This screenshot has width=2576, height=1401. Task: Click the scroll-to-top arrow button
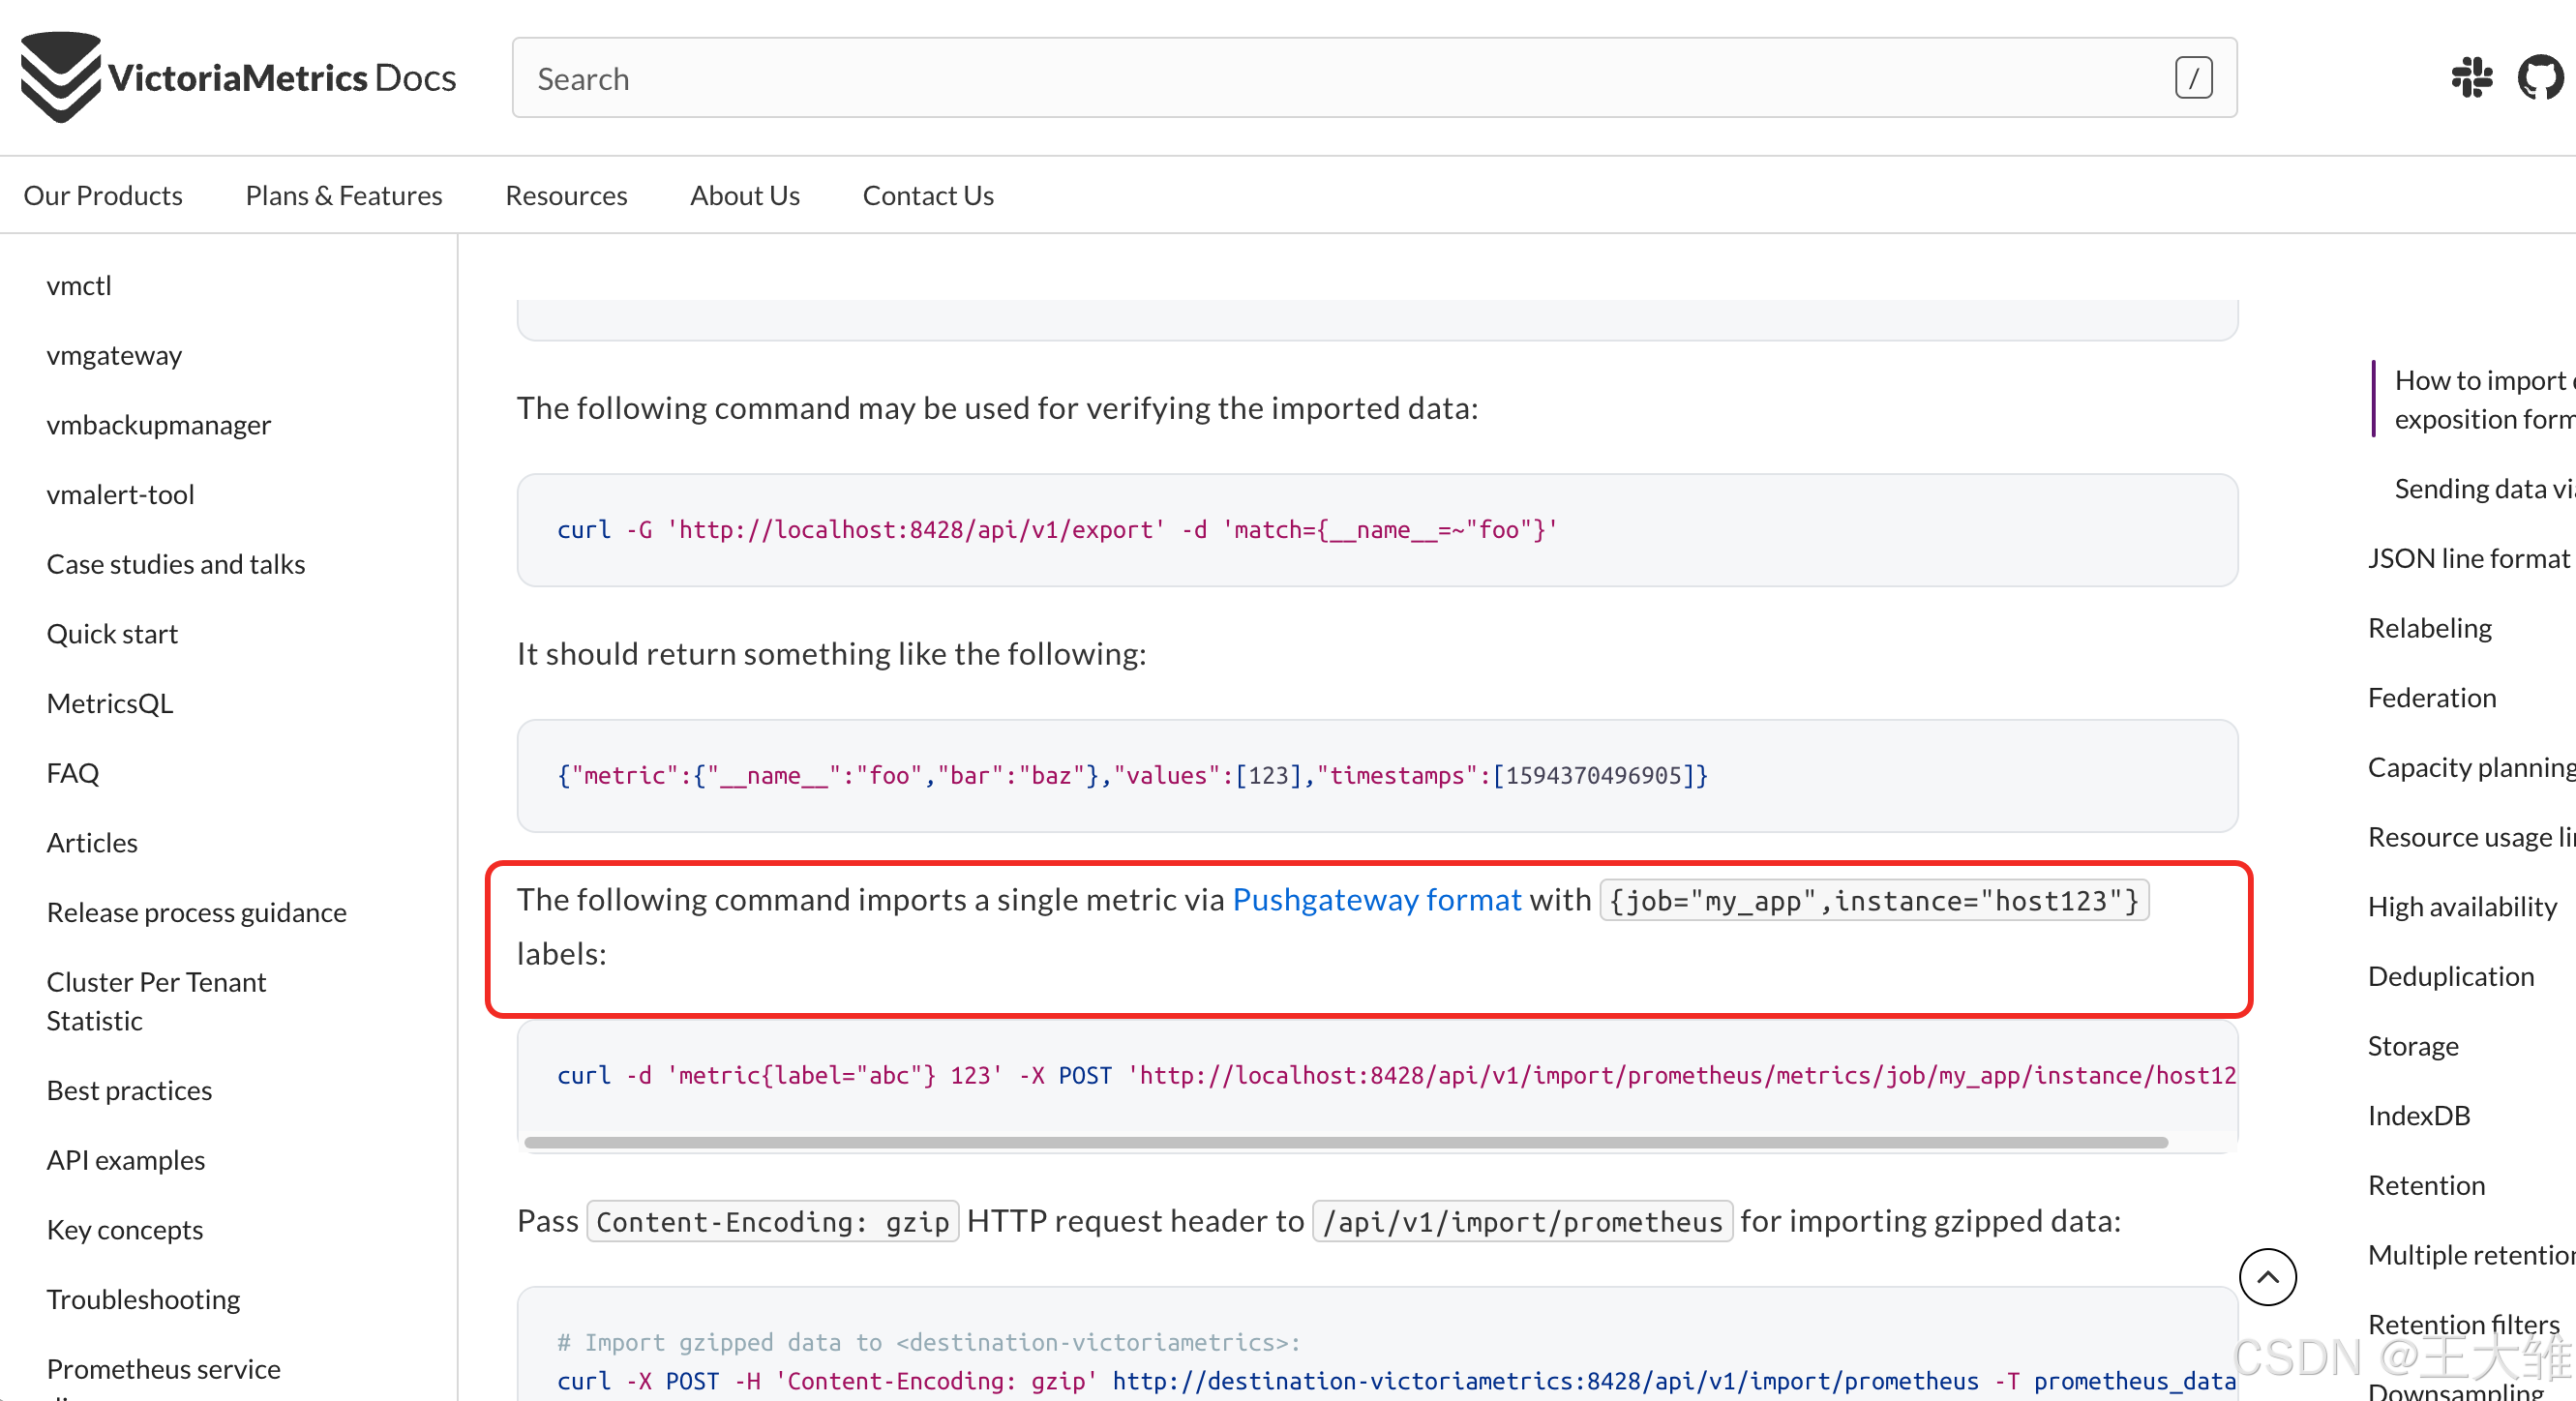pyautogui.click(x=2267, y=1276)
